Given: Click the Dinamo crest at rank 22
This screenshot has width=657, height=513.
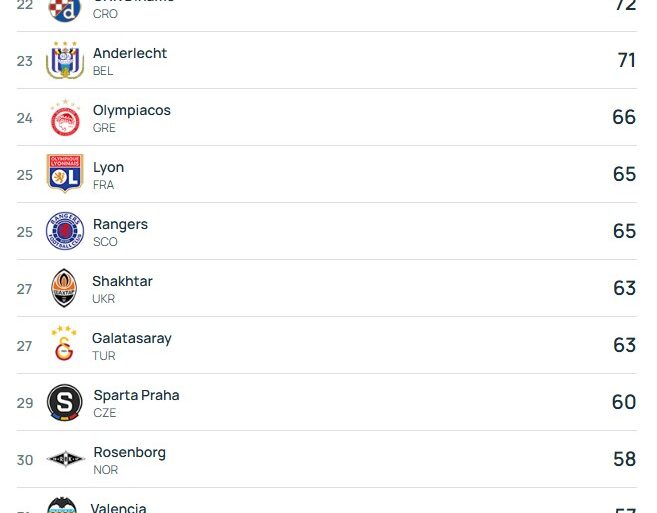Looking at the screenshot, I should coord(65,10).
